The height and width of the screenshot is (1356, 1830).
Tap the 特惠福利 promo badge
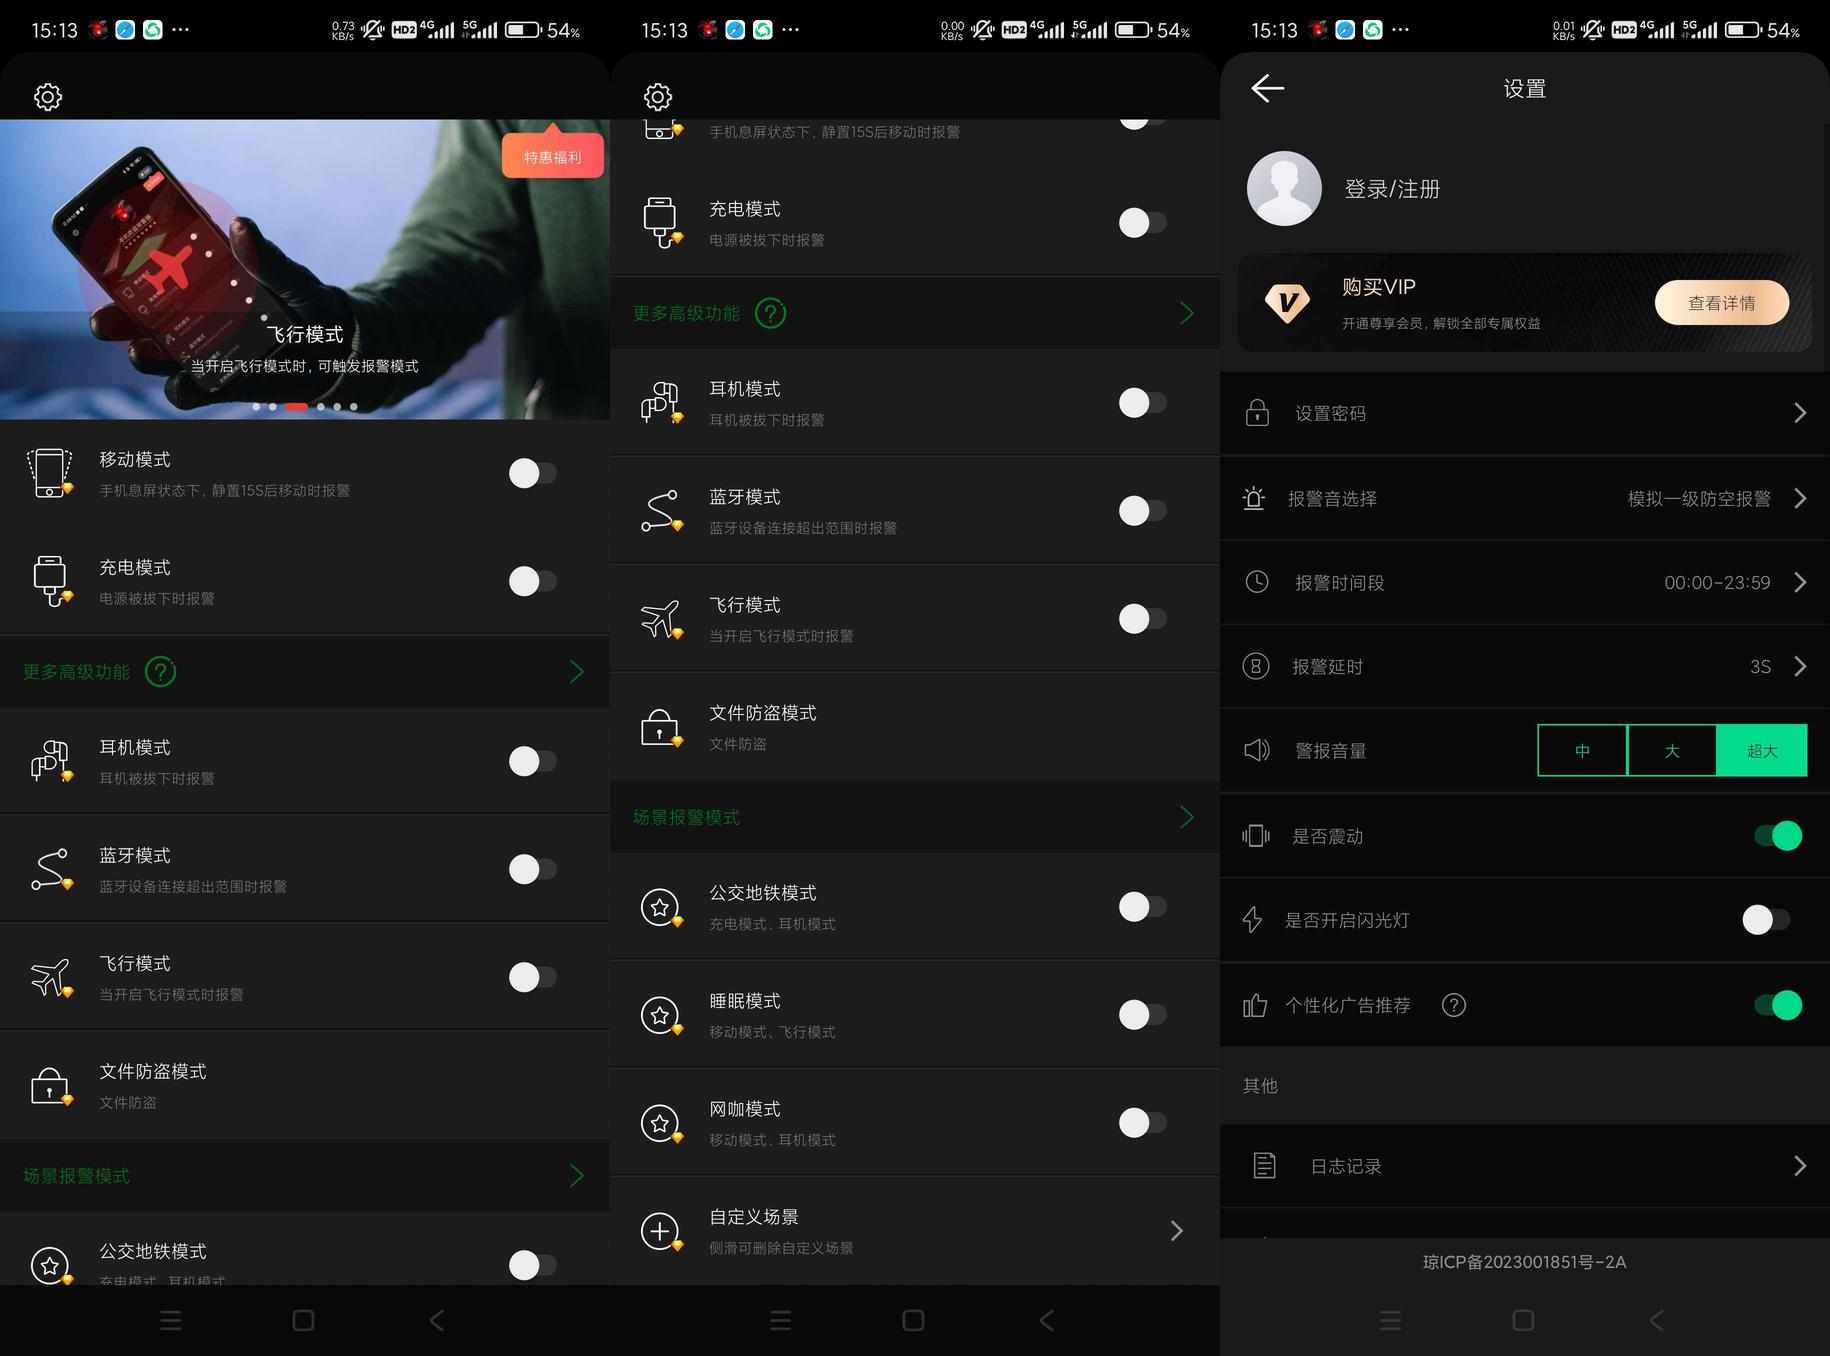[x=553, y=155]
